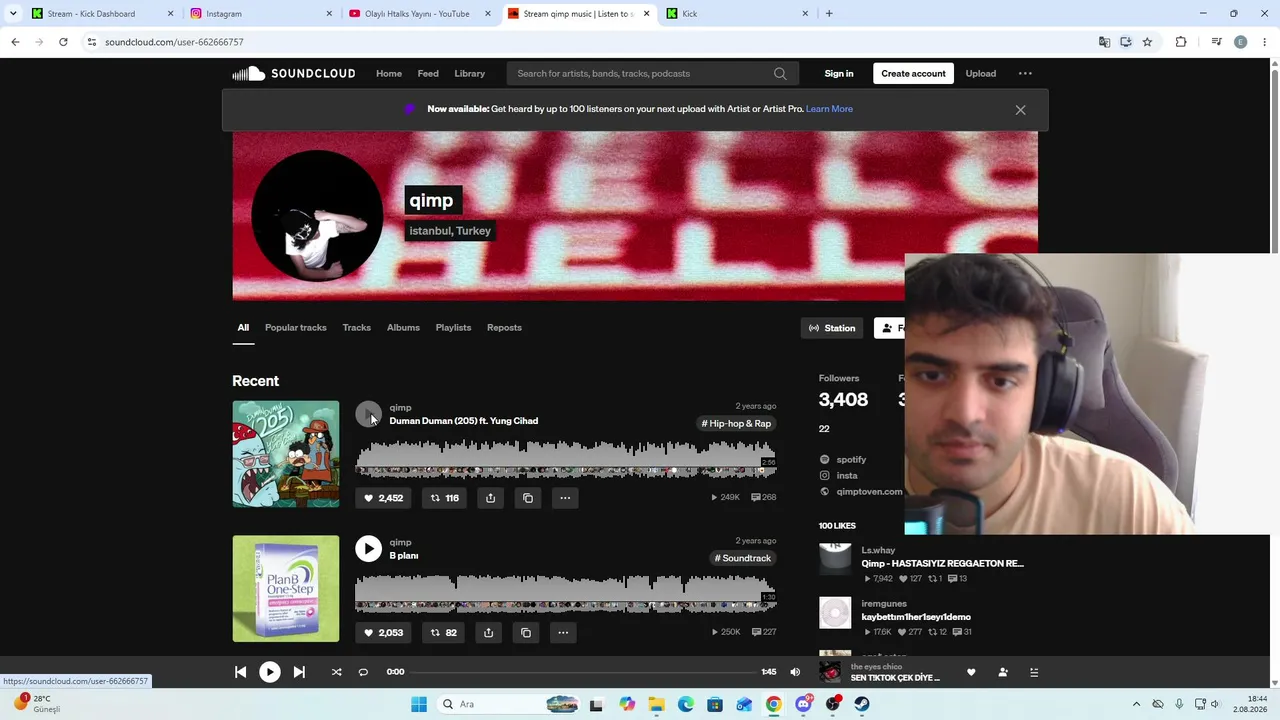The width and height of the screenshot is (1280, 720).
Task: Click the player progress bar
Action: tap(585, 672)
